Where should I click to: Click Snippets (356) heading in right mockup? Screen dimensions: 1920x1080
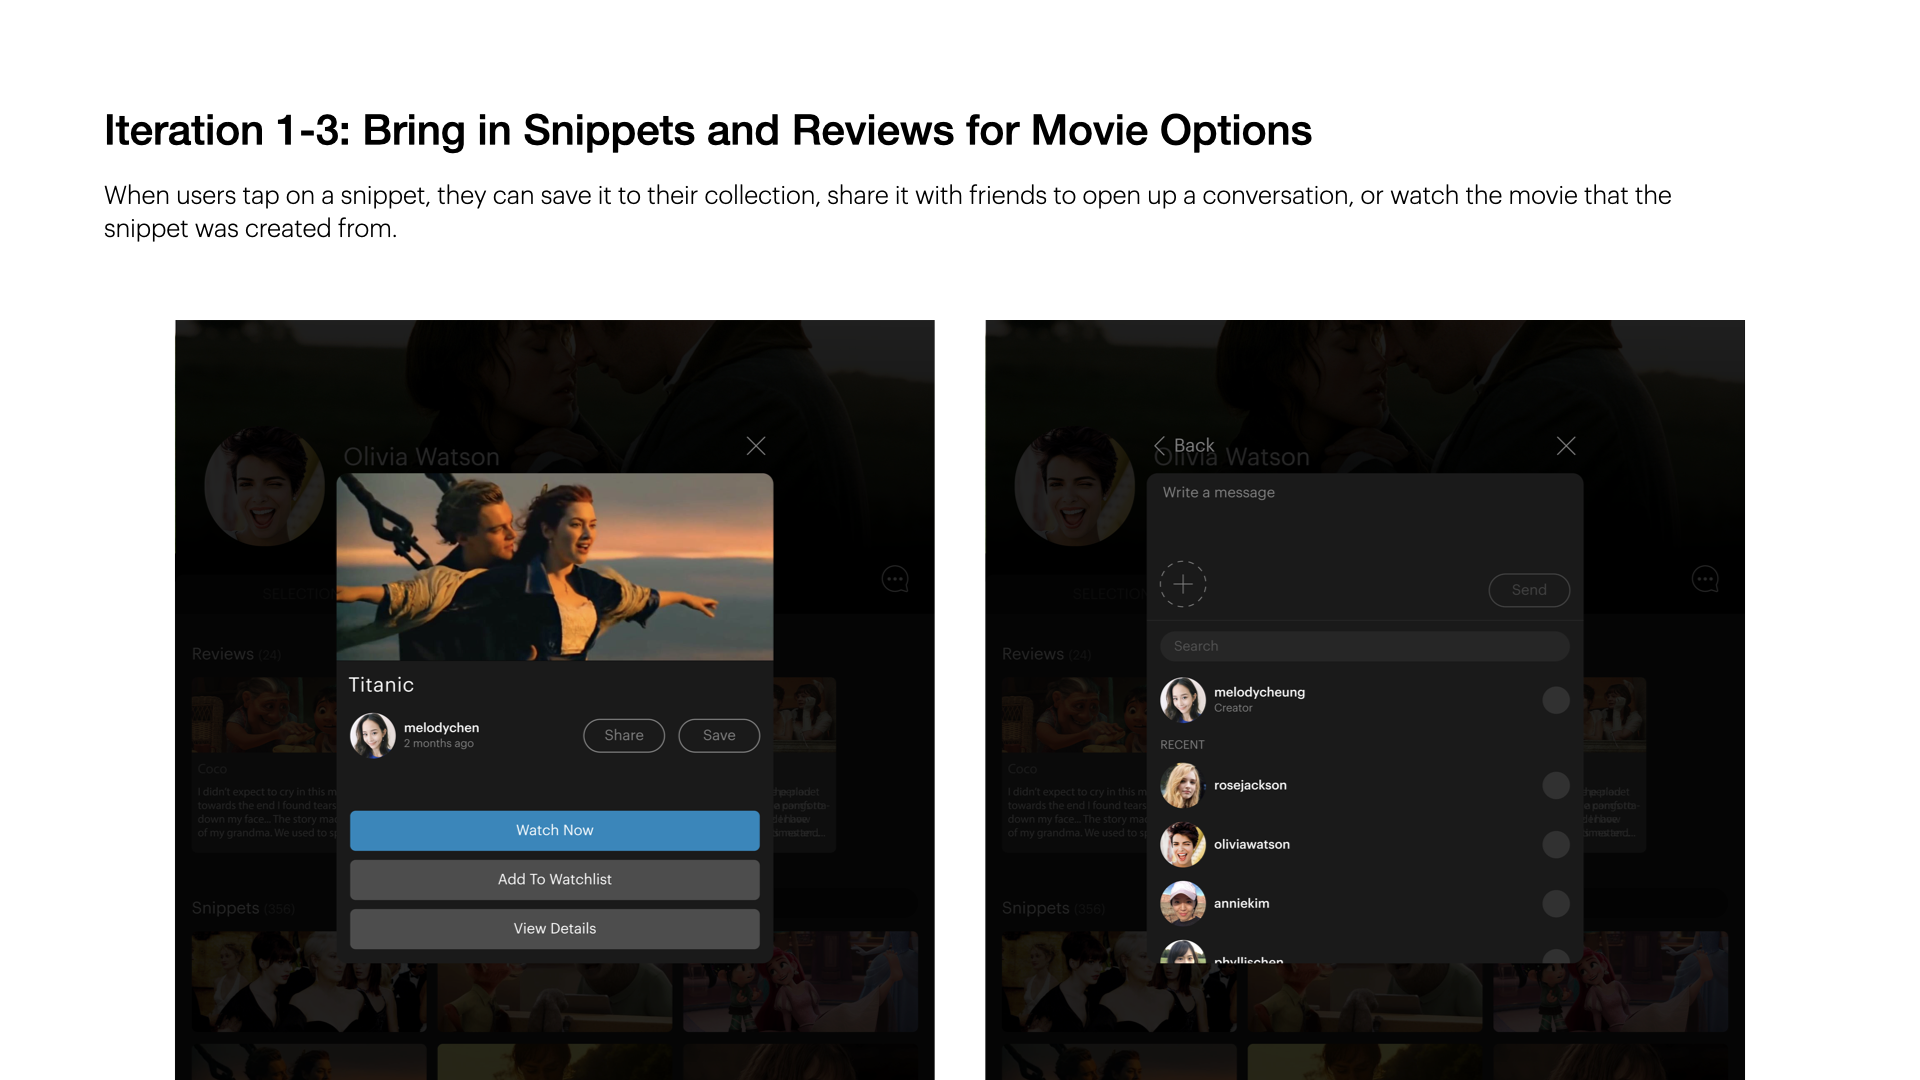point(1053,908)
